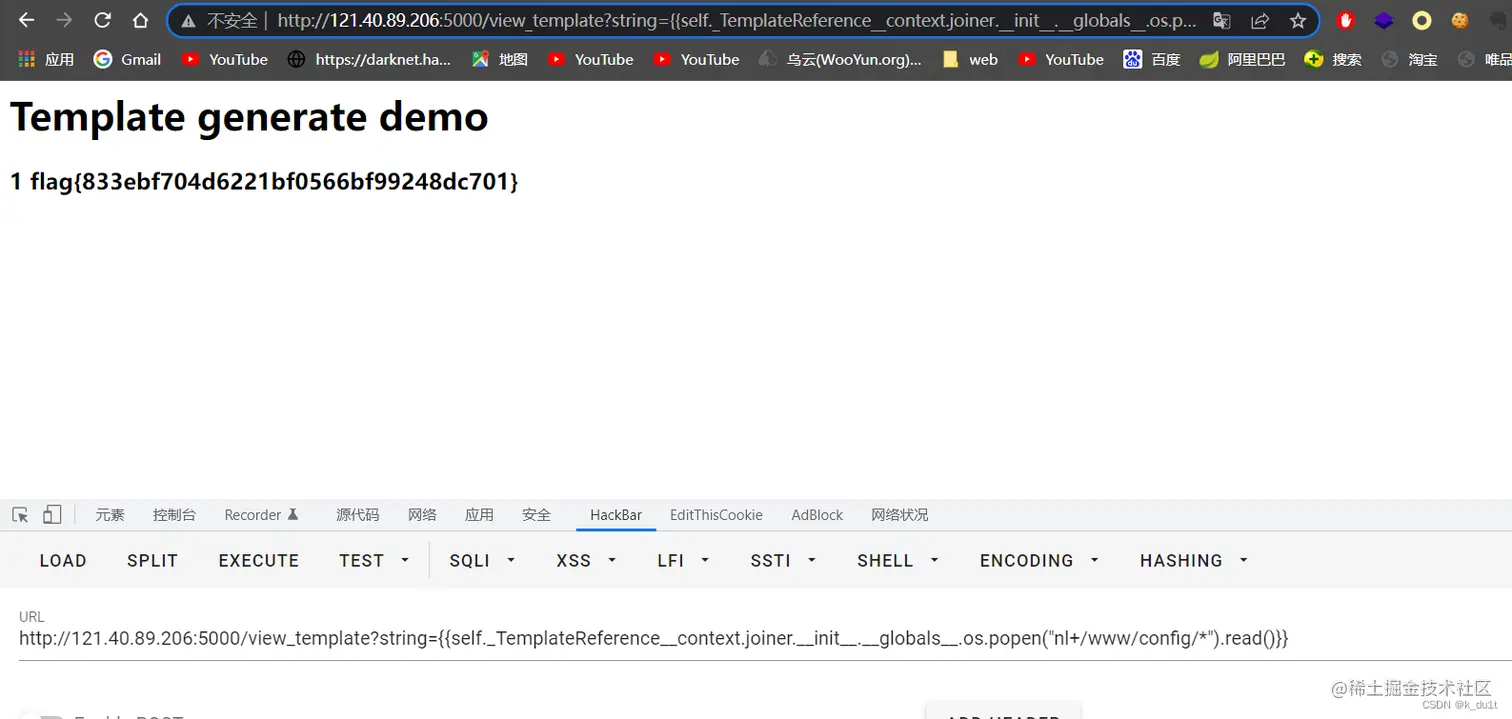
Task: Open the 阿里巴巴 bookmark
Action: click(1243, 59)
